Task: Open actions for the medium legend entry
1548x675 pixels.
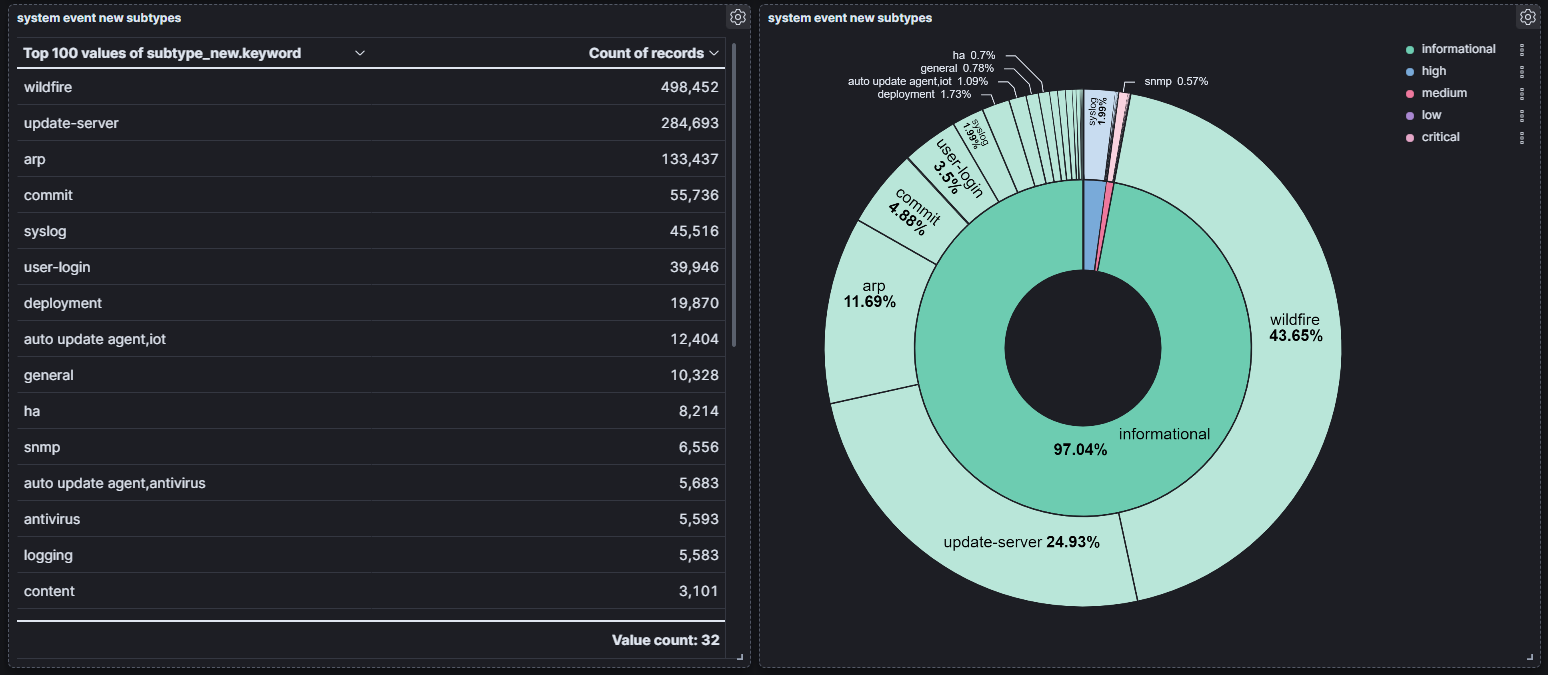Action: [1522, 92]
